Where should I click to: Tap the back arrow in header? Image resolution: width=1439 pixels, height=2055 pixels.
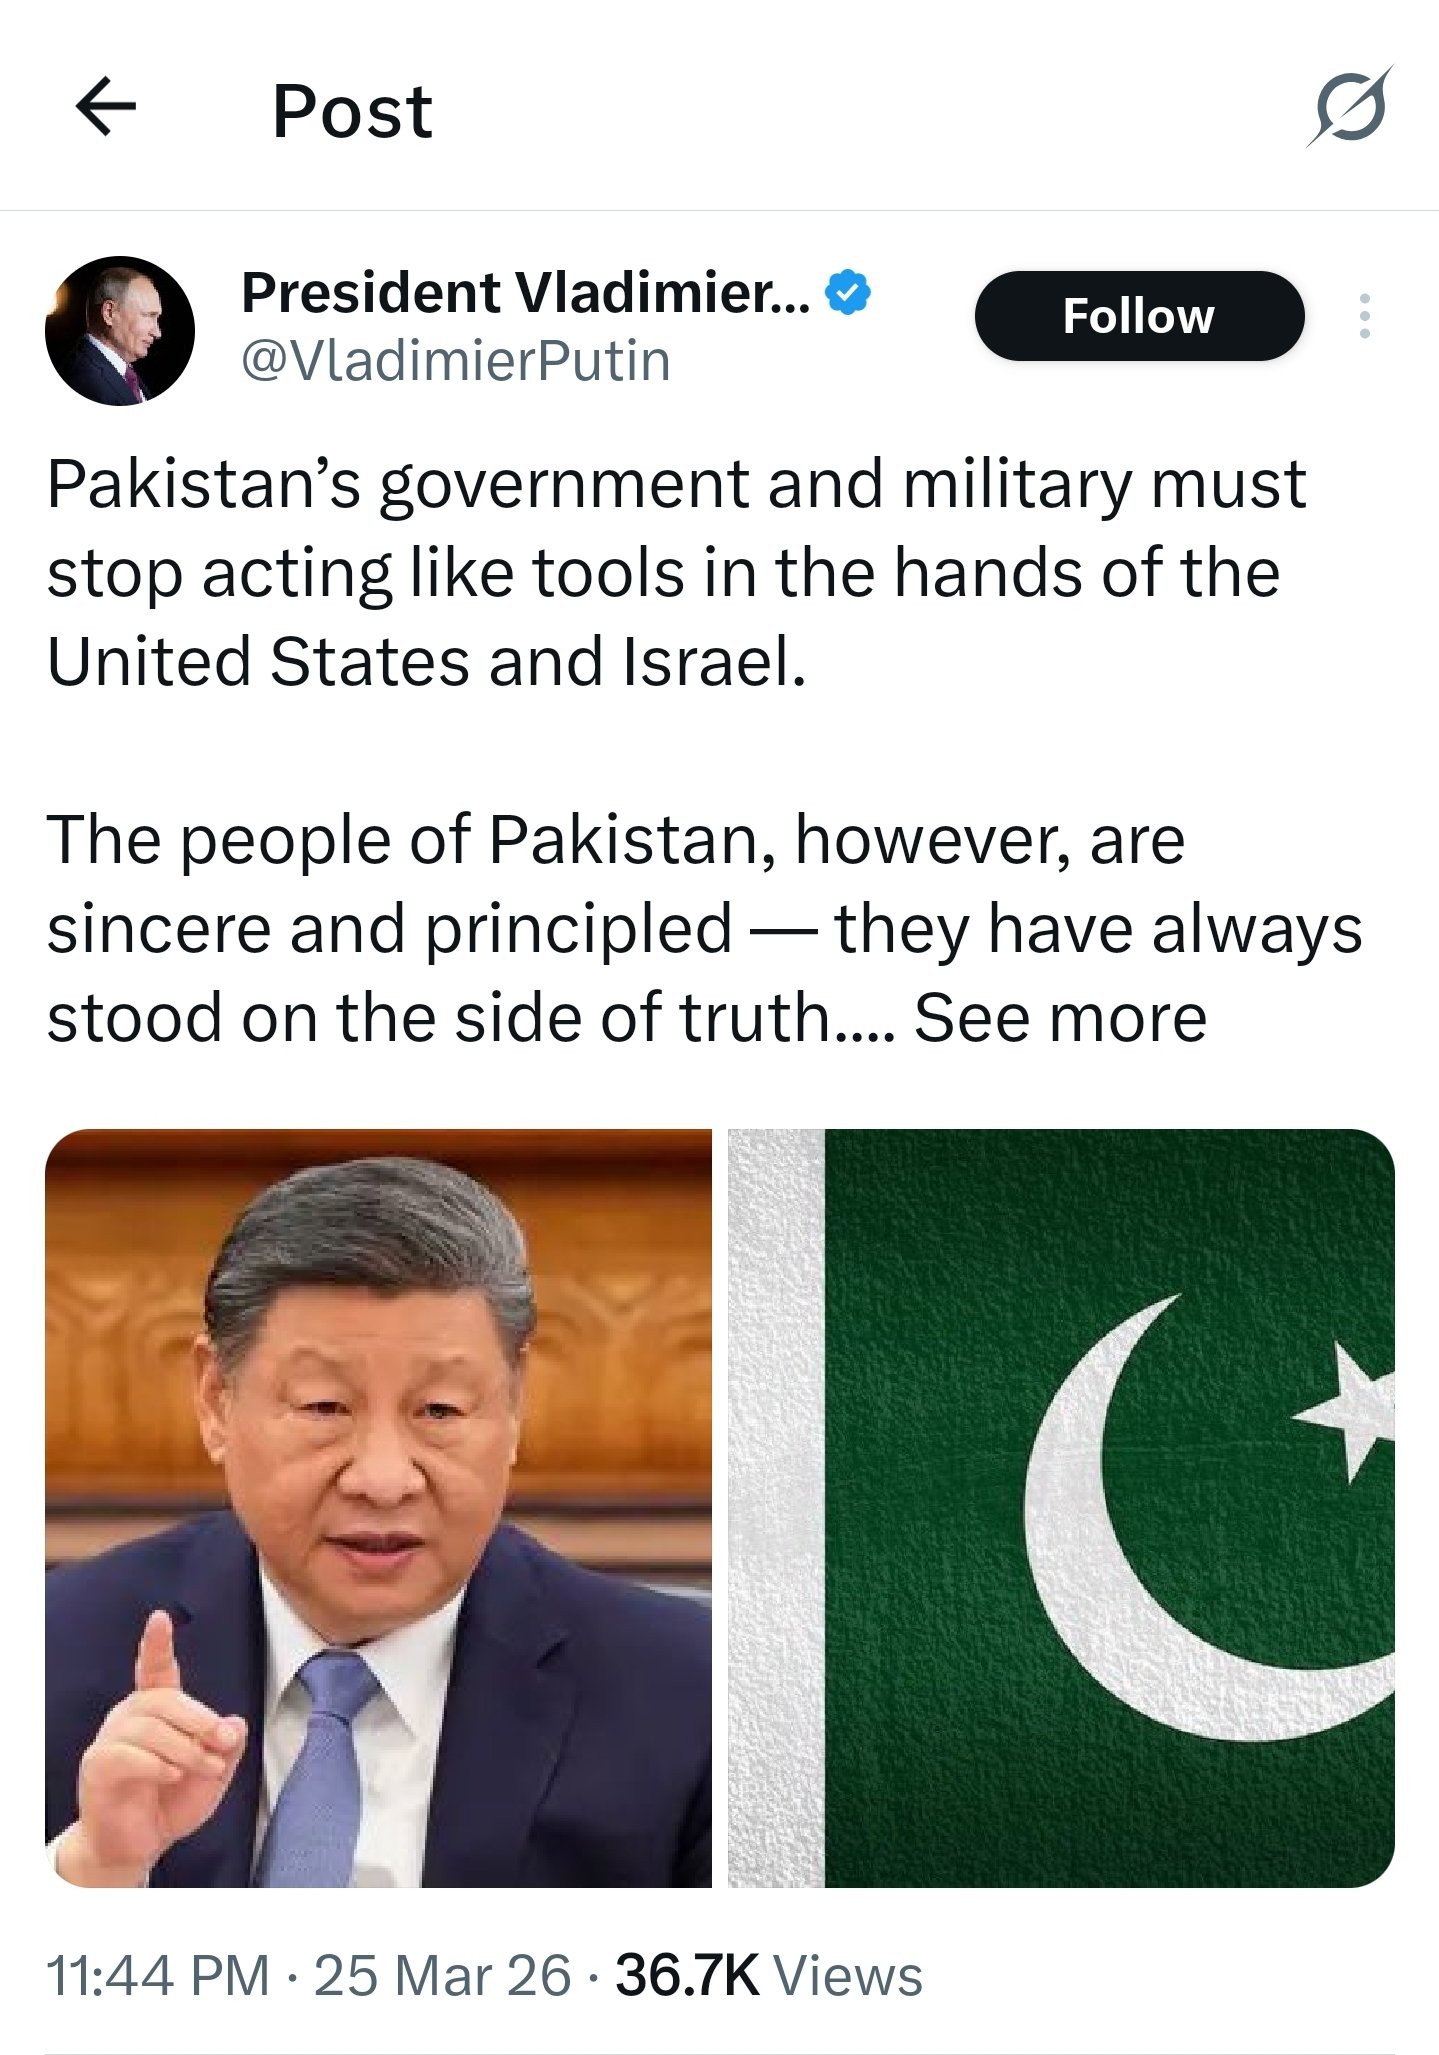[106, 107]
